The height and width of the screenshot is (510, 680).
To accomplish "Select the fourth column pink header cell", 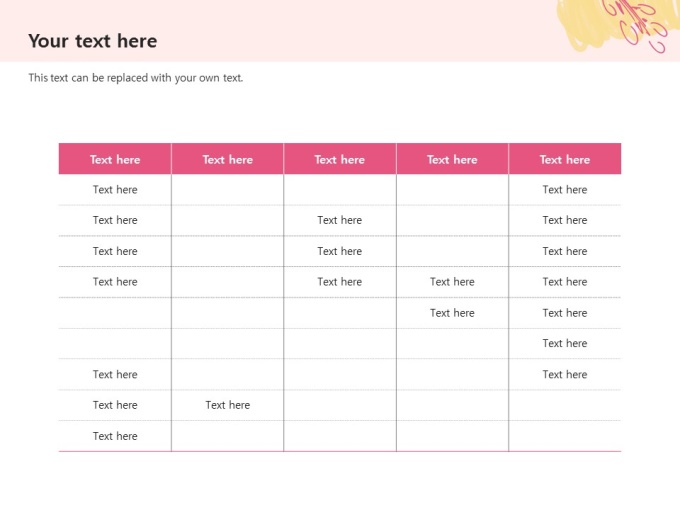I will 452,159.
